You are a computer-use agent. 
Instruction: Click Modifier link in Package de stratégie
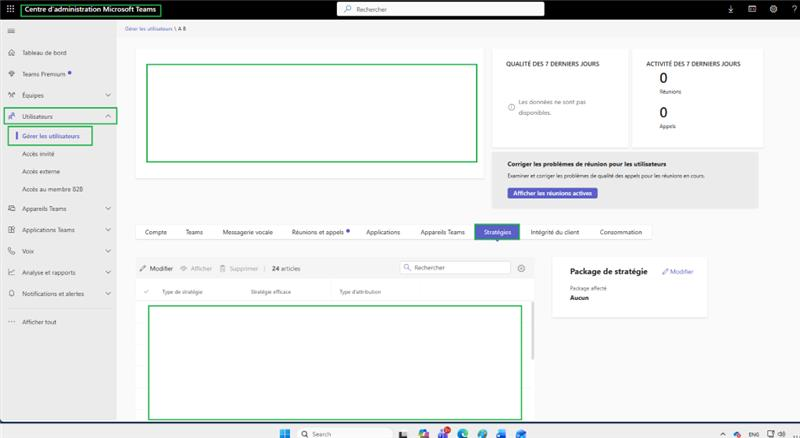click(x=678, y=272)
